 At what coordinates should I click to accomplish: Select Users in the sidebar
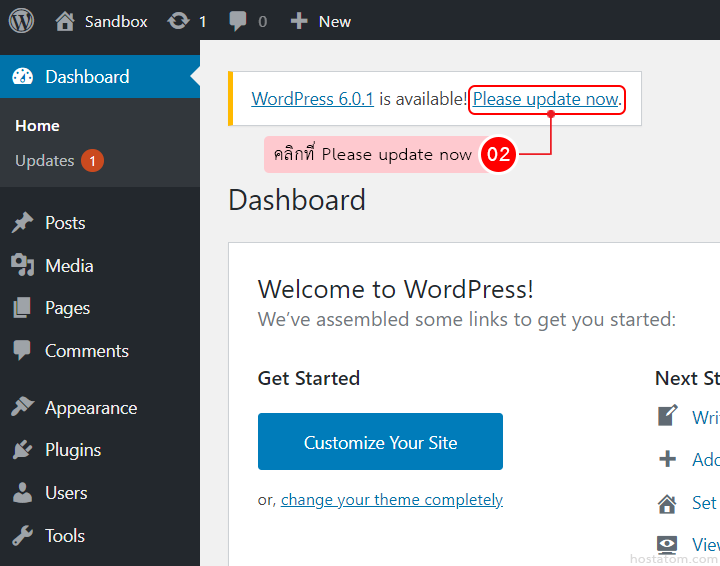[x=66, y=493]
